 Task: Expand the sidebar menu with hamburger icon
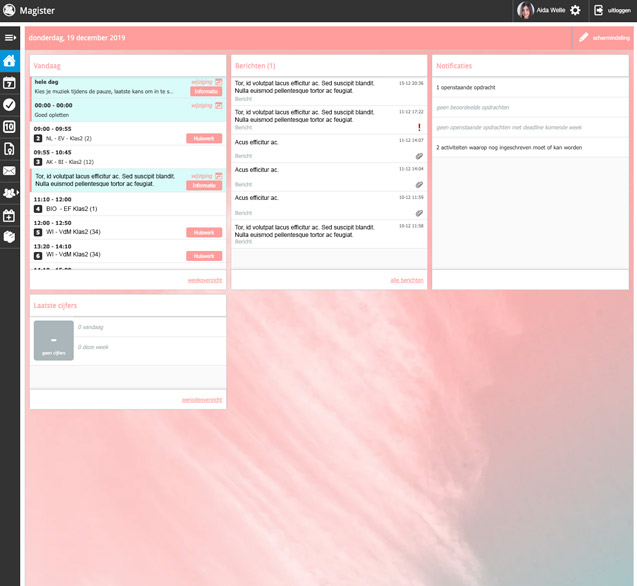pyautogui.click(x=10, y=38)
